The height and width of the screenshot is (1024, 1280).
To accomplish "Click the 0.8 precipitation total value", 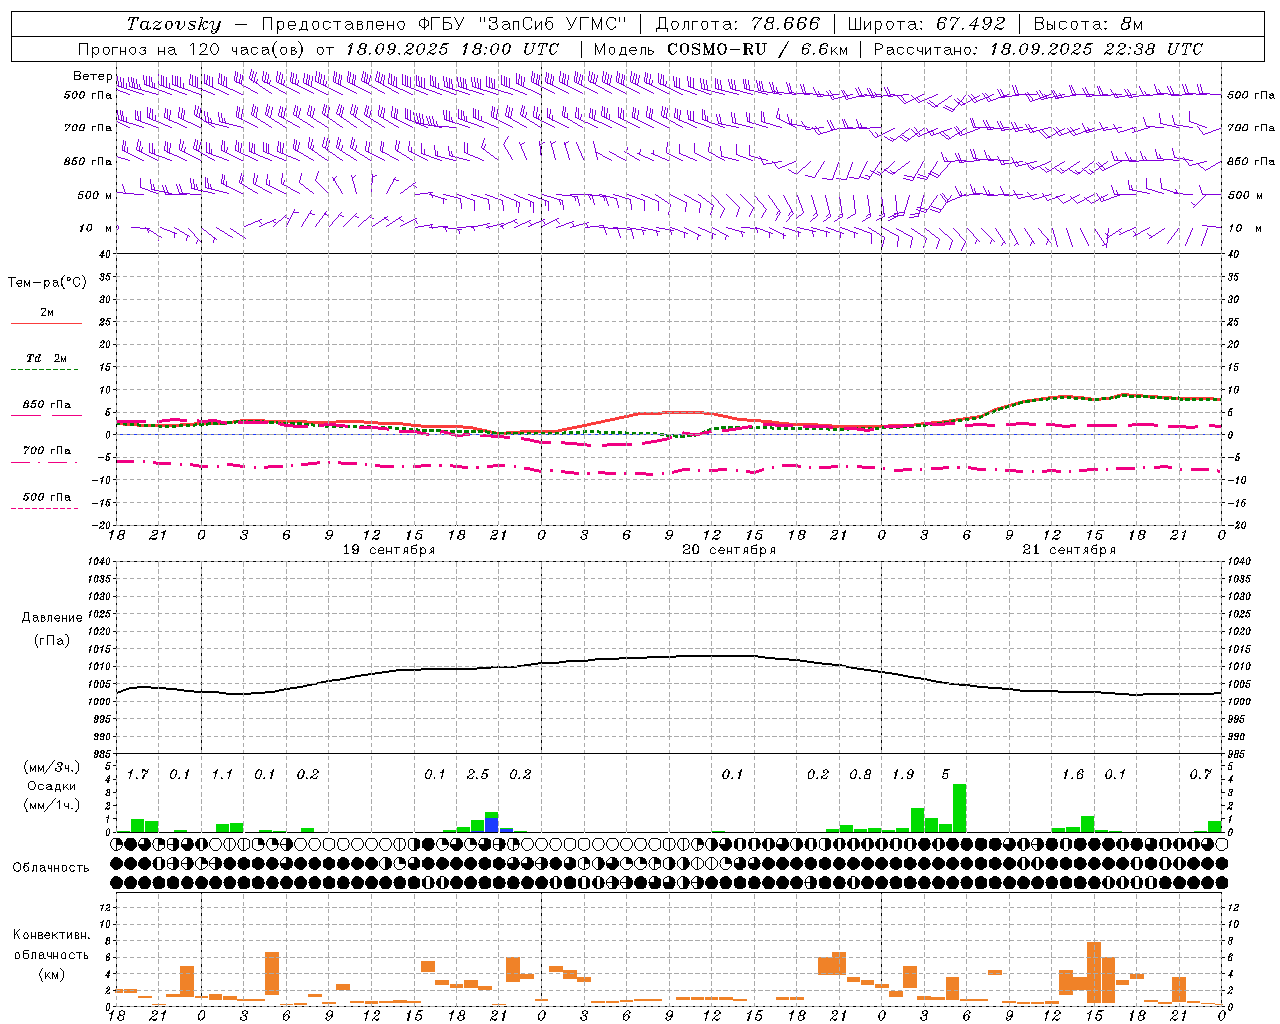I will (x=860, y=774).
